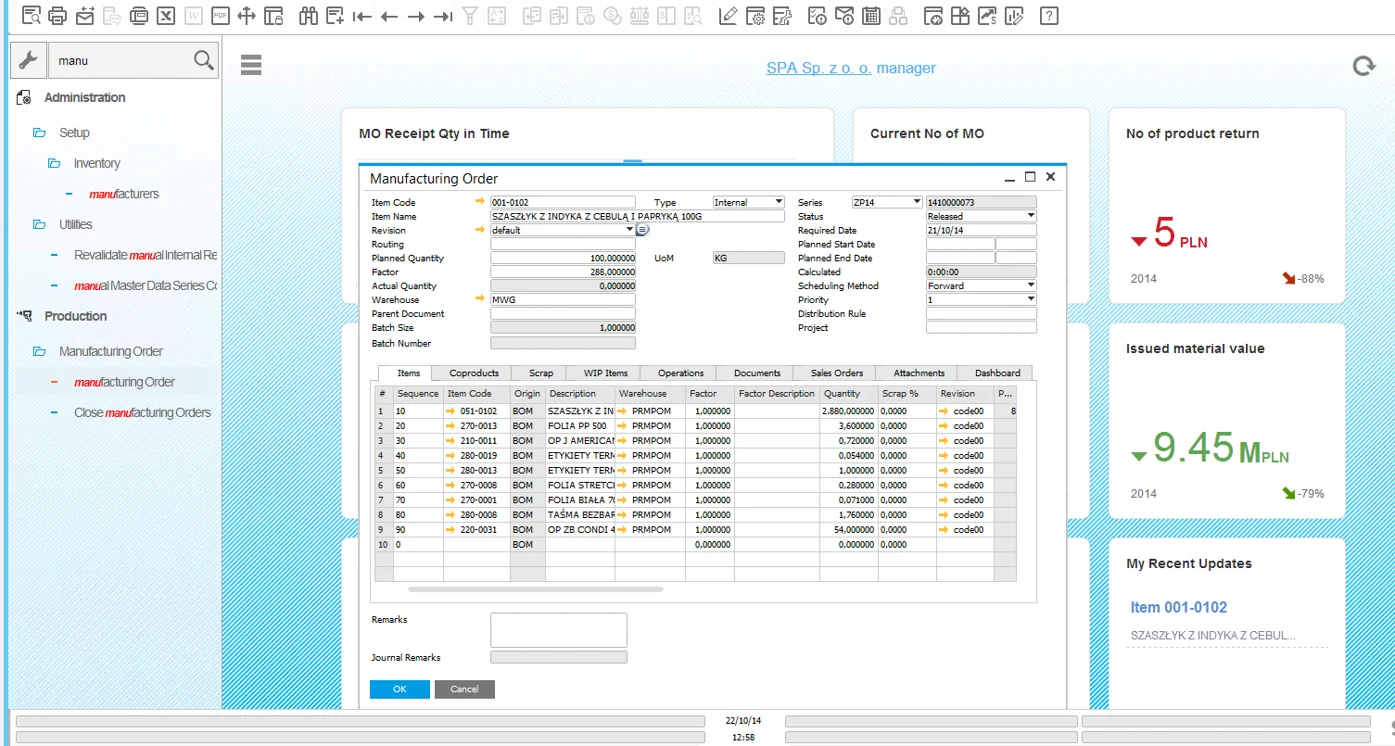Click the Print icon in the toolbar
This screenshot has height=746, width=1395.
coord(58,16)
